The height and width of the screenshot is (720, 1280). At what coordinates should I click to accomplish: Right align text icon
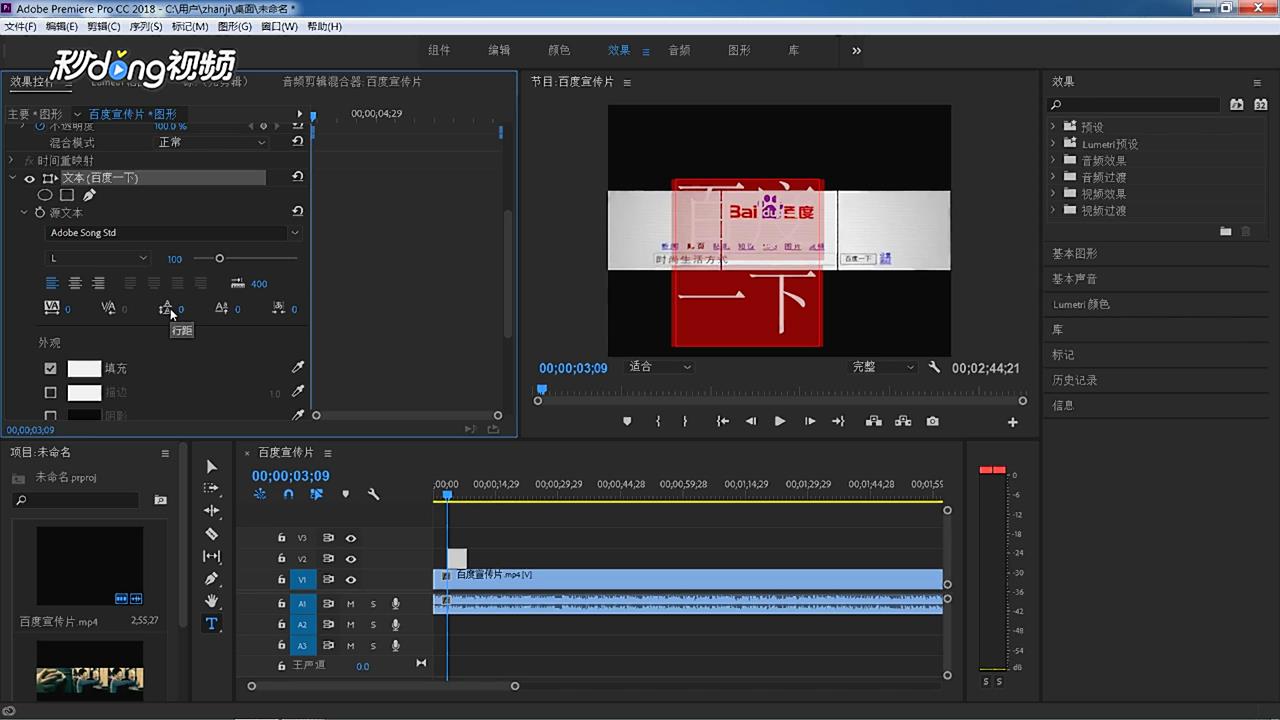coord(98,283)
